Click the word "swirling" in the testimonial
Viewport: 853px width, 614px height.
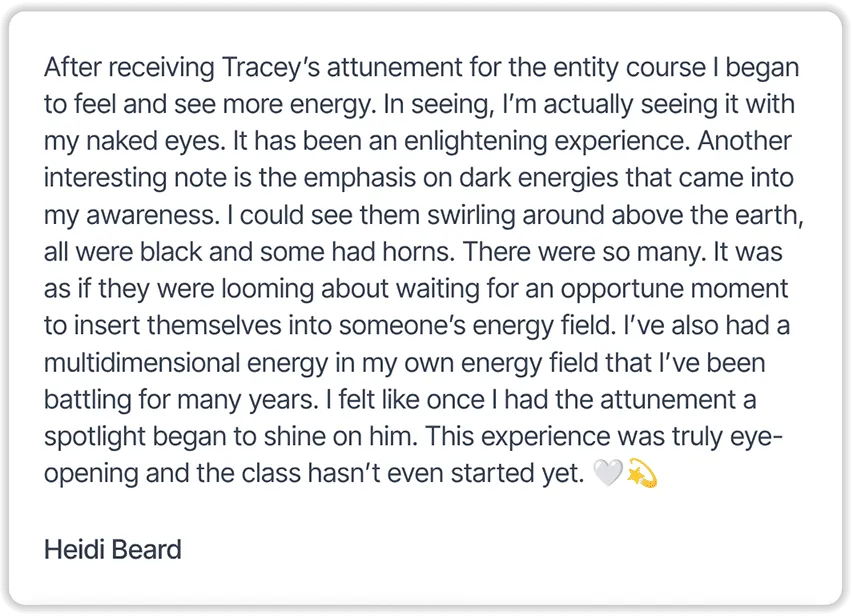pyautogui.click(x=471, y=215)
